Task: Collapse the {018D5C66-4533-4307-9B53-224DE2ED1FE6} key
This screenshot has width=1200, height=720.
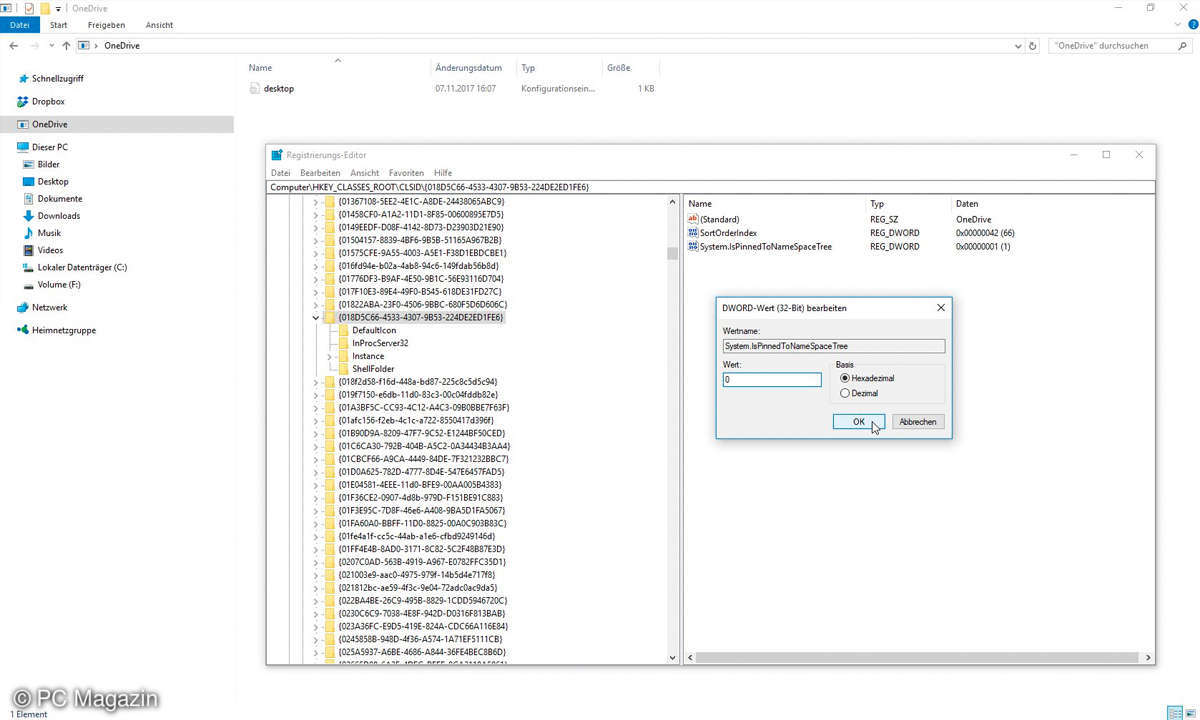Action: pyautogui.click(x=316, y=317)
